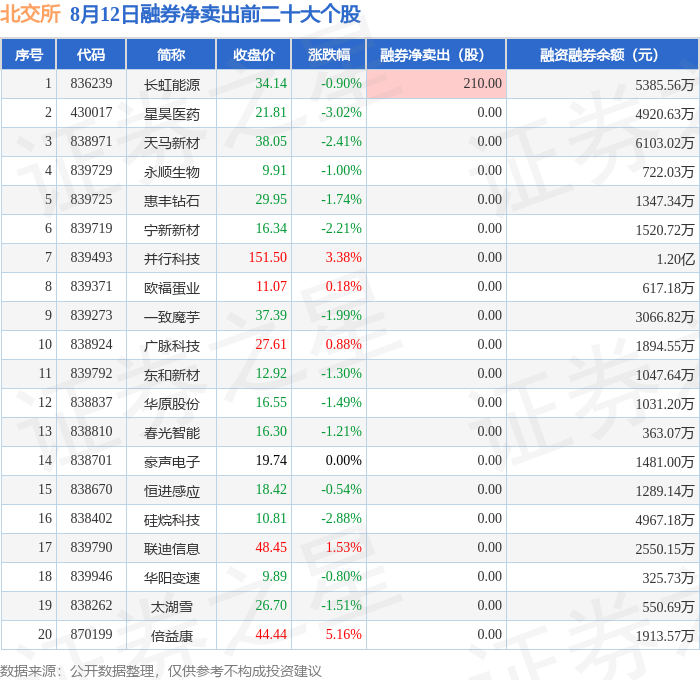Select the name 倍益康
This screenshot has width=700, height=680.
tap(171, 636)
